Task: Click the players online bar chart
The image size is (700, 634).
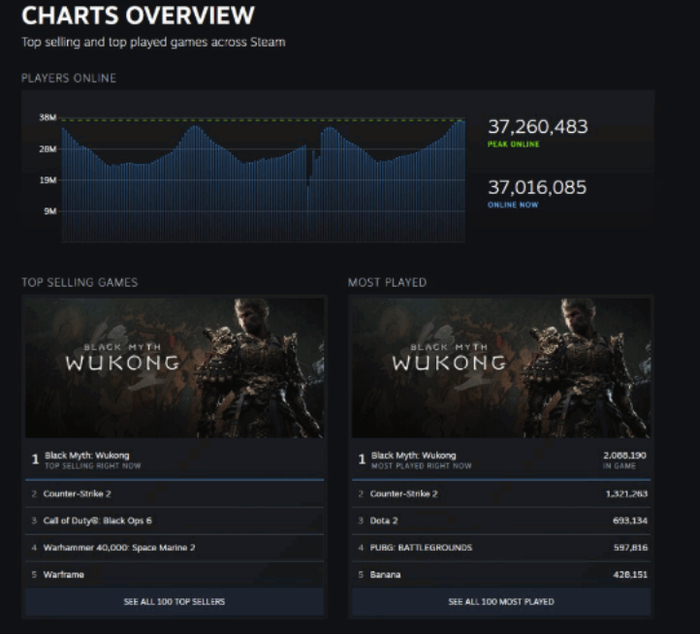Action: [263, 181]
